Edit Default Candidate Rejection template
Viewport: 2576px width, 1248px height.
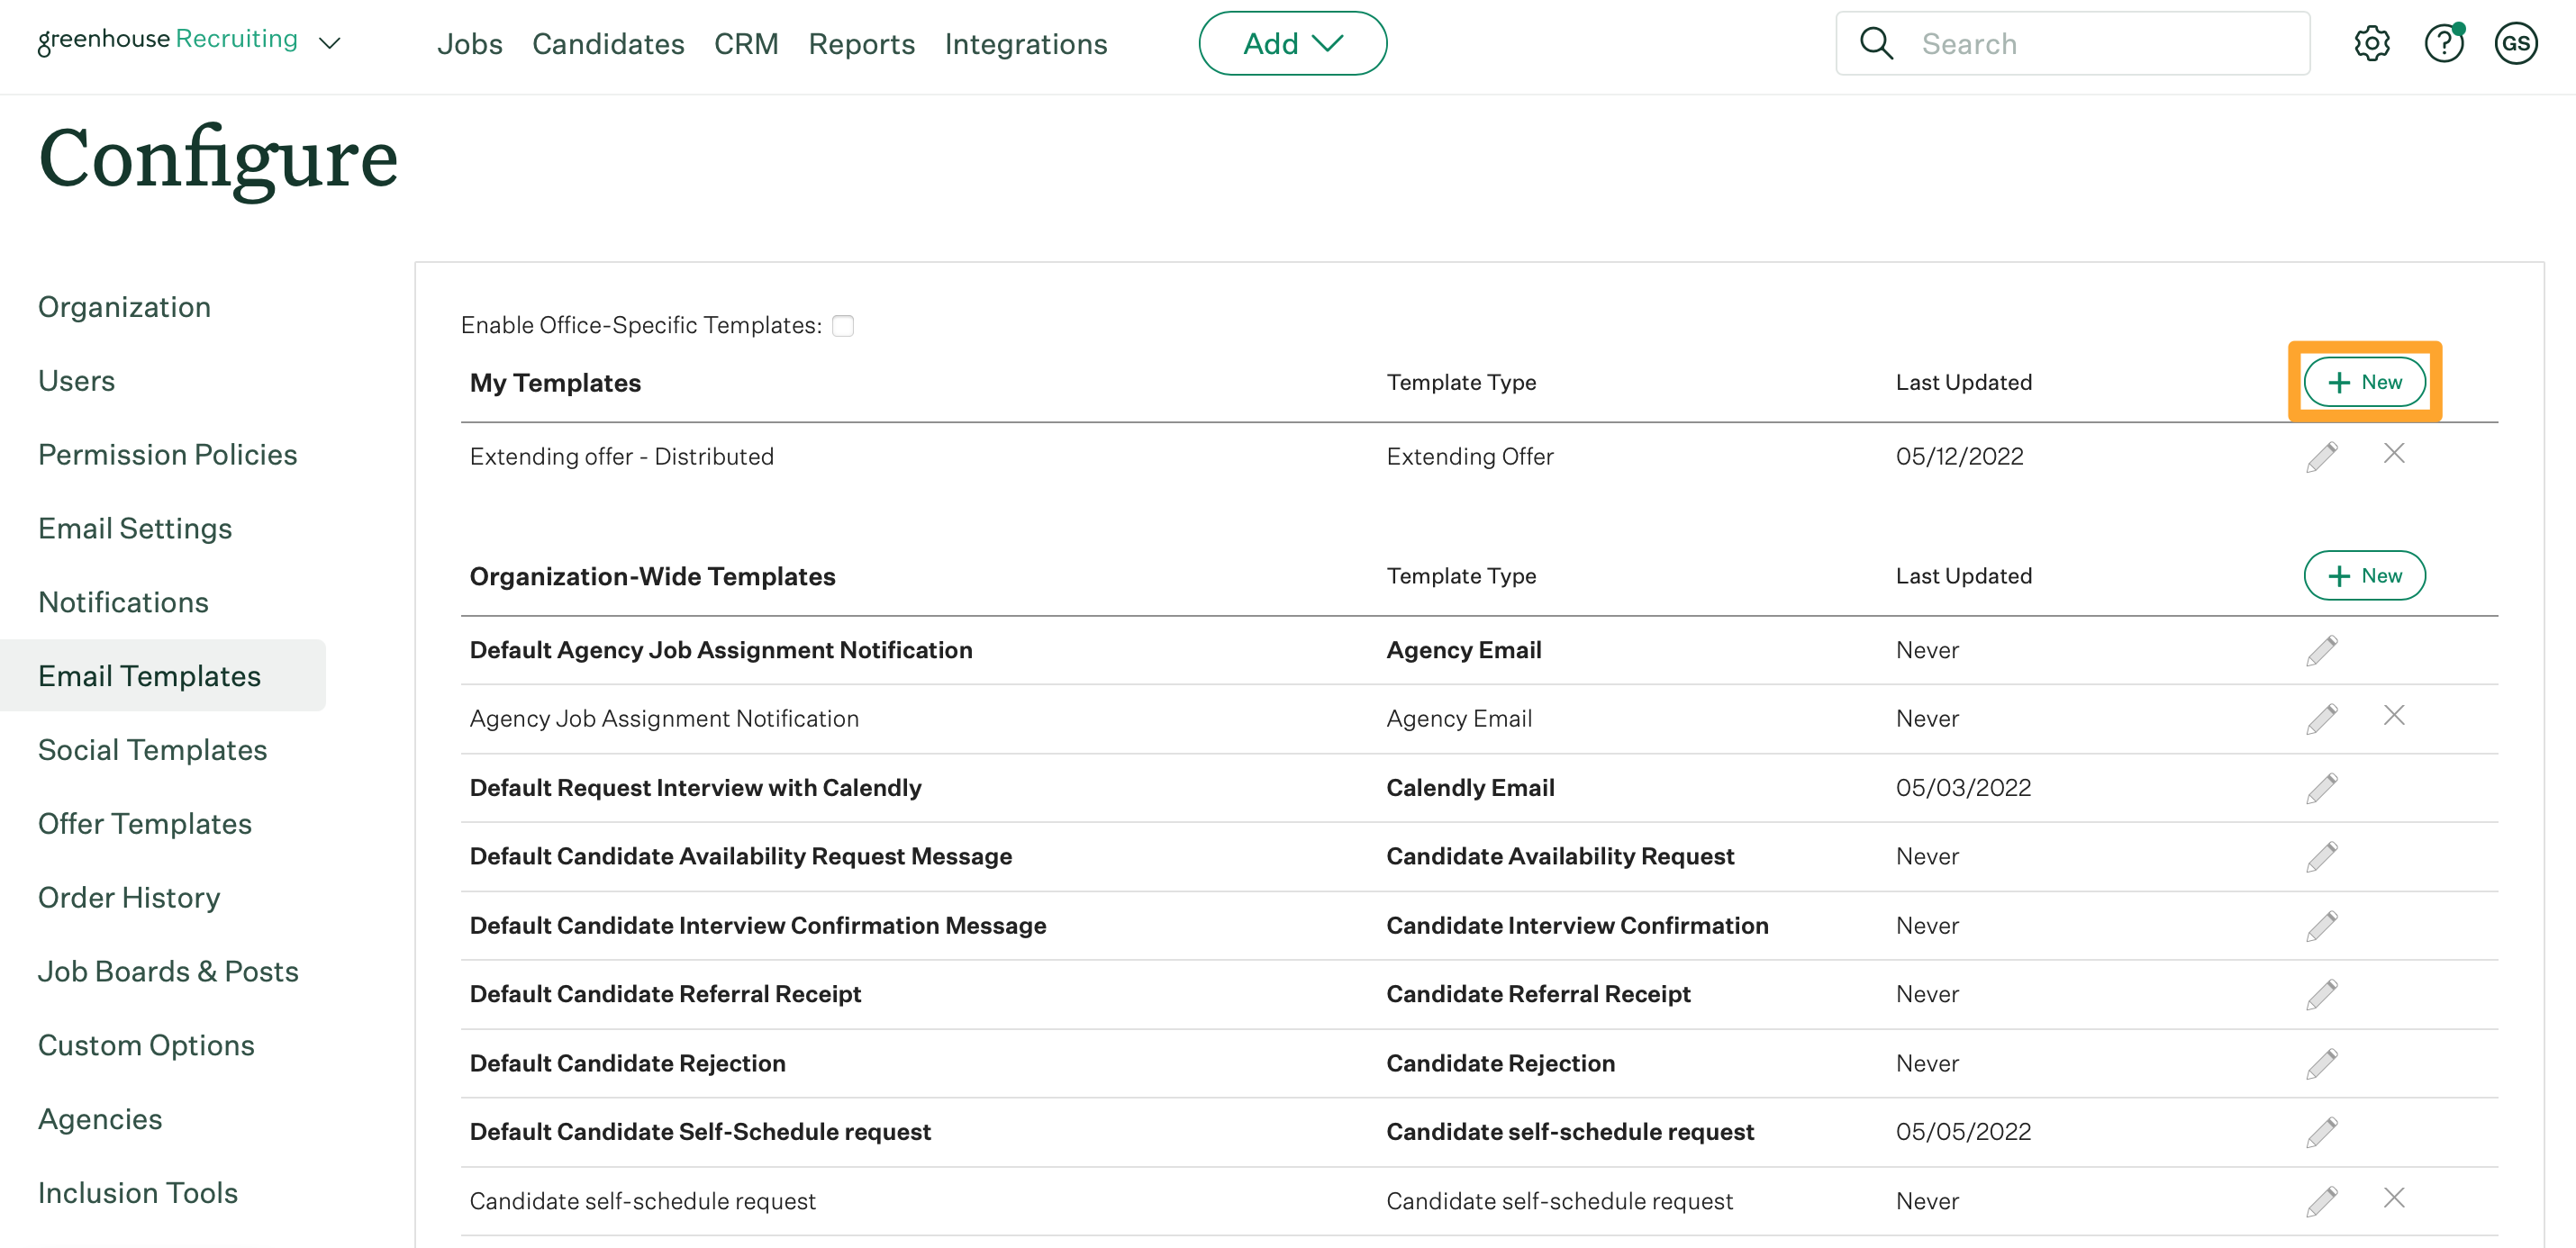pos(2321,1064)
